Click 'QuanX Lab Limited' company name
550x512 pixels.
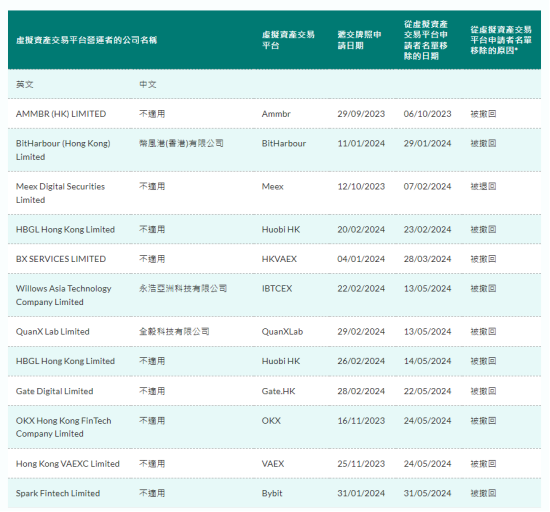53,331
